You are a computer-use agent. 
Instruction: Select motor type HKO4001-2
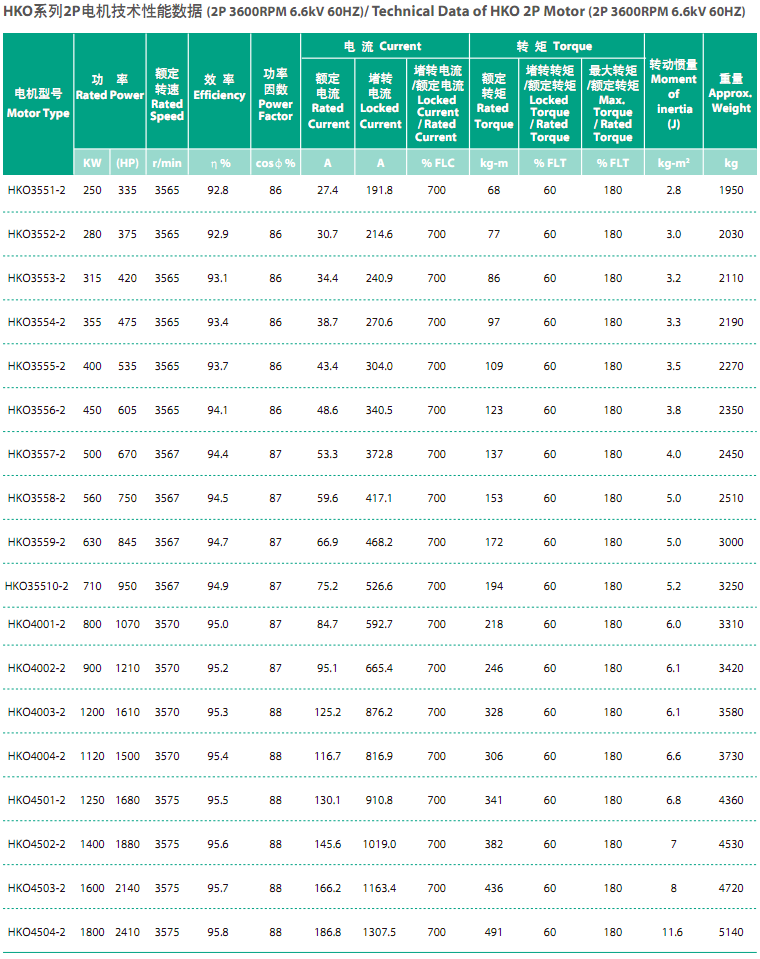[x=37, y=624]
